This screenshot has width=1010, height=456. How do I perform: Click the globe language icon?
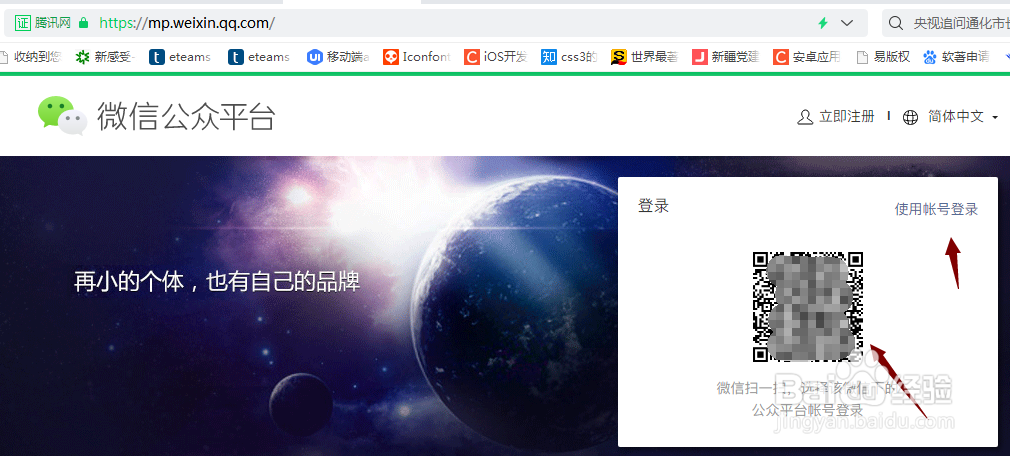tap(910, 117)
